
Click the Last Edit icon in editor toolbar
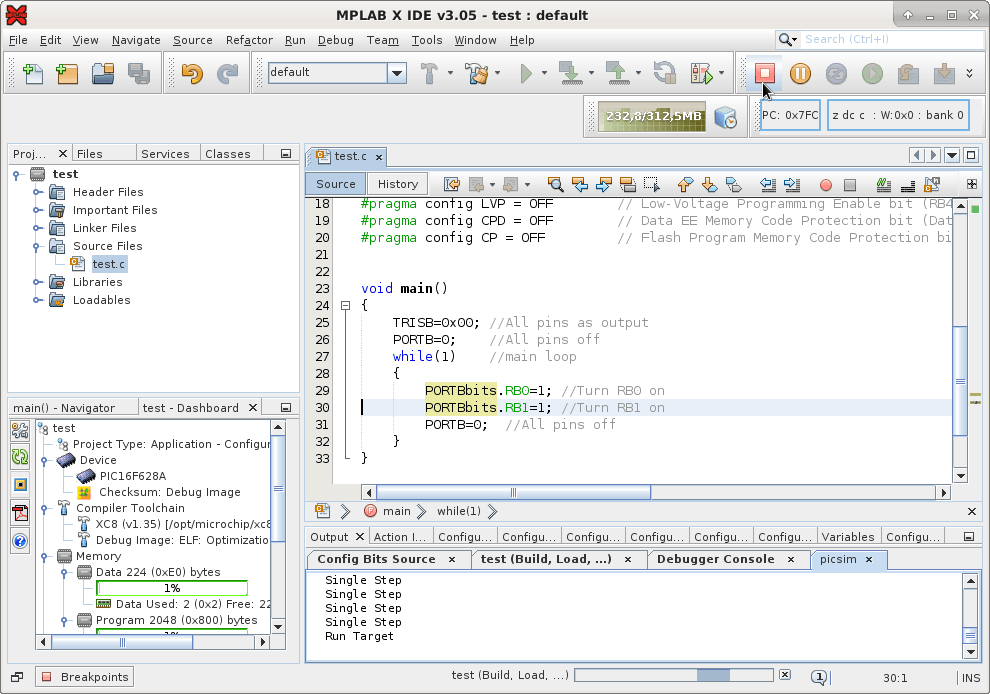pos(452,184)
